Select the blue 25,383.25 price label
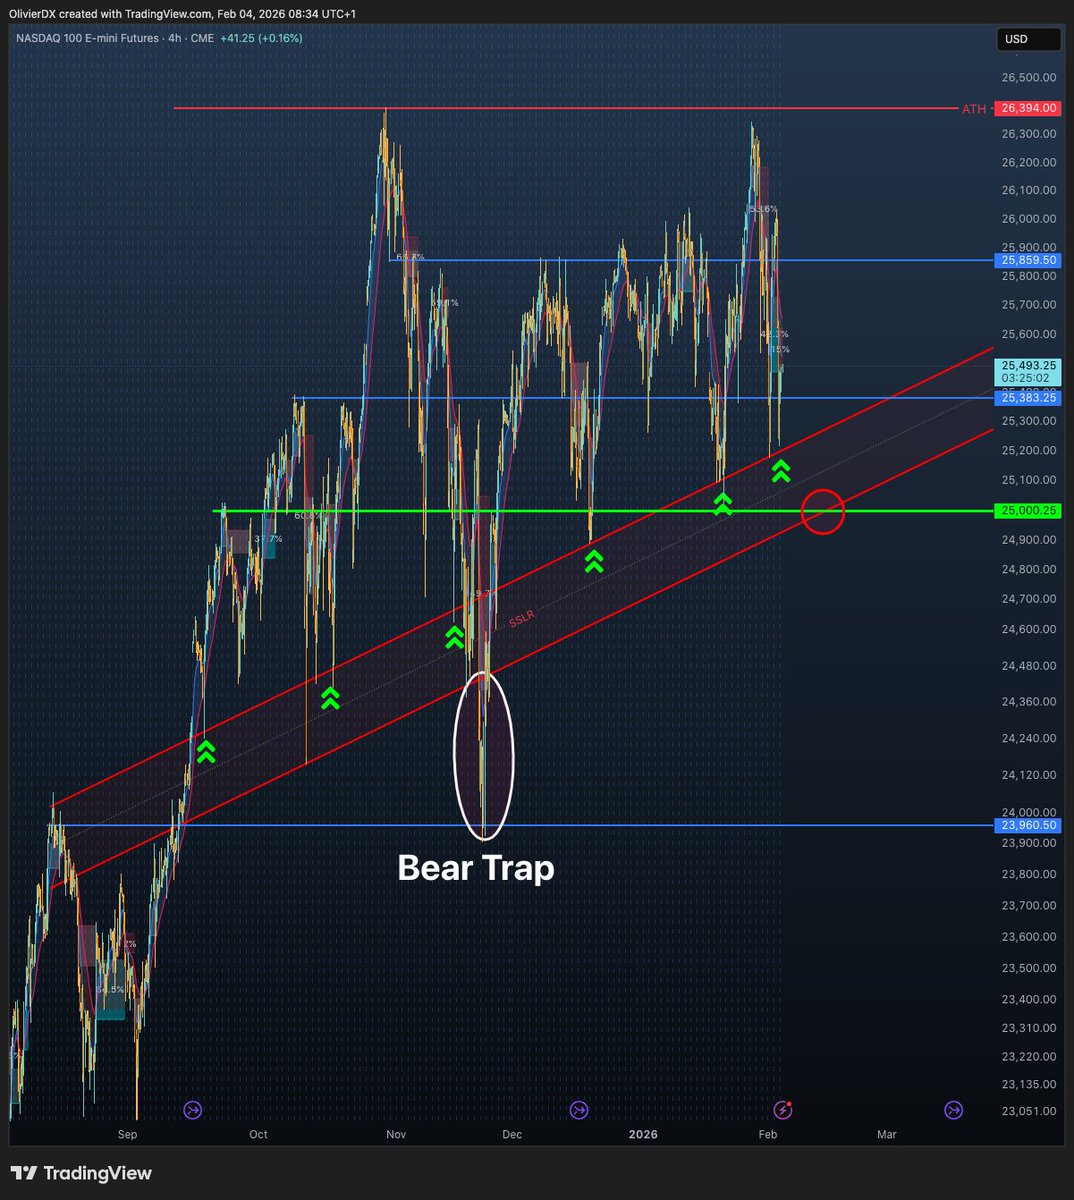Viewport: 1074px width, 1200px height. tap(1027, 398)
